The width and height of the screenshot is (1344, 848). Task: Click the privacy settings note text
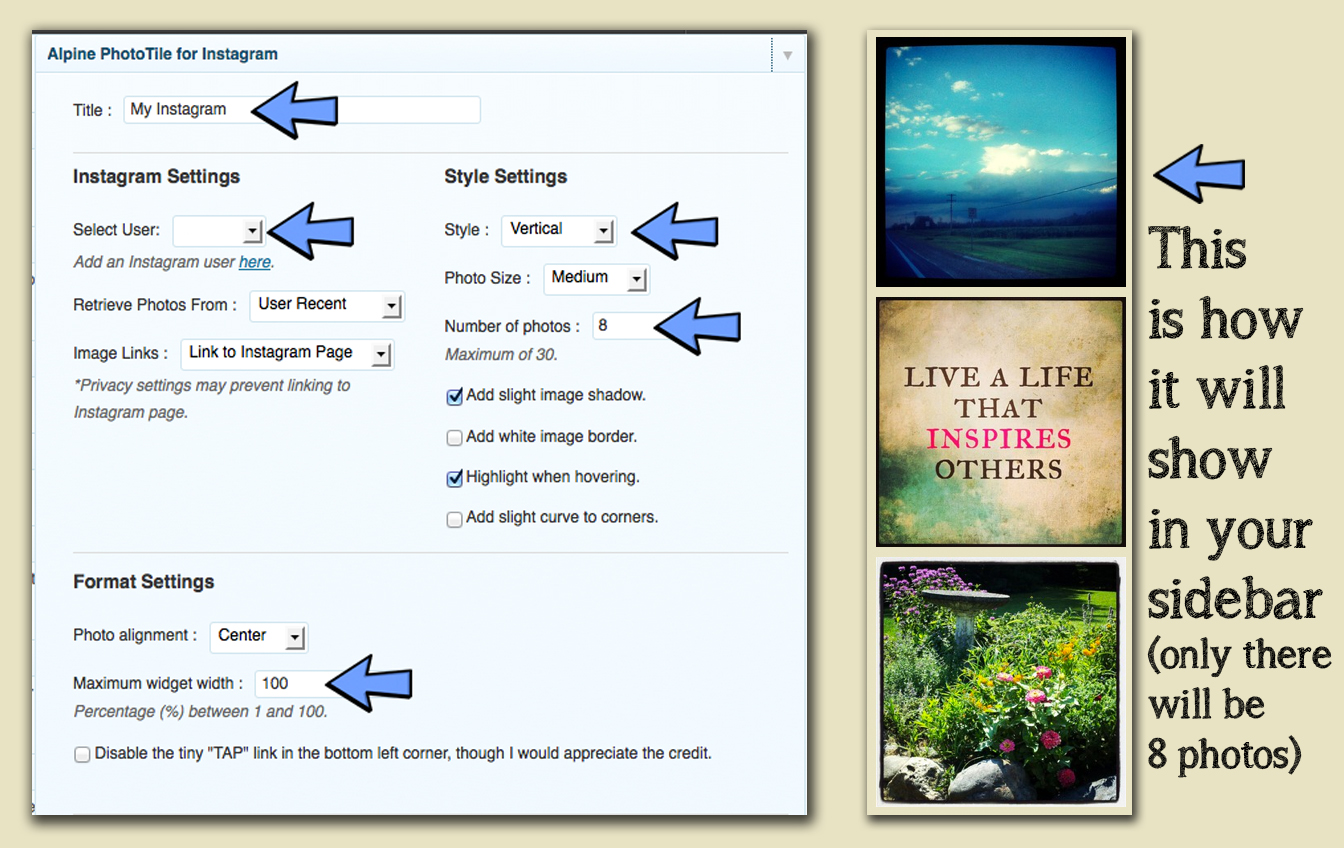(x=212, y=399)
